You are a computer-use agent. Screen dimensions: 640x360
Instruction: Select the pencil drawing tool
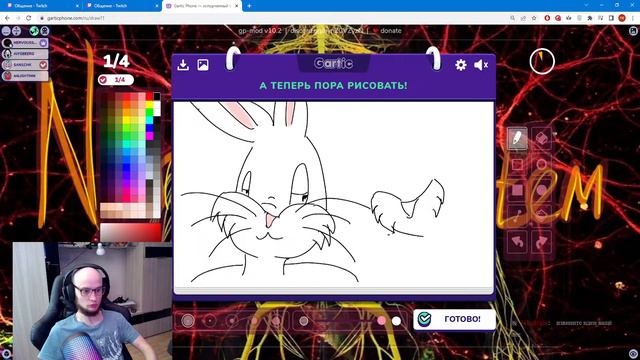click(x=517, y=139)
